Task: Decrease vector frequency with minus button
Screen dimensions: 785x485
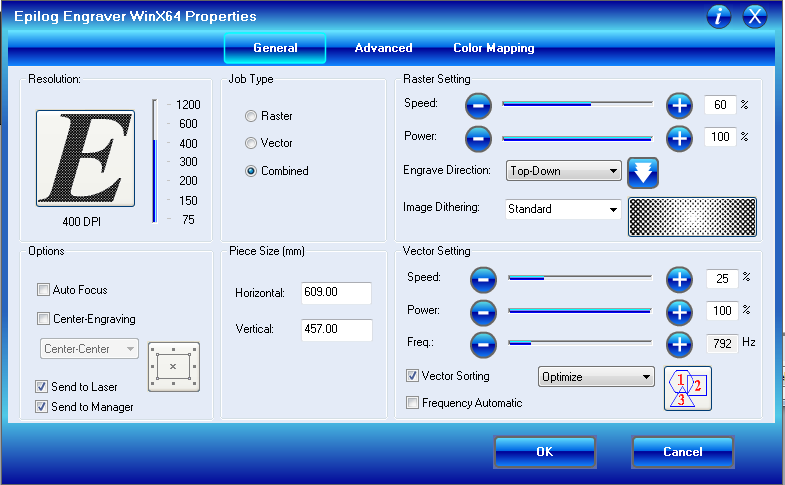Action: pos(483,344)
